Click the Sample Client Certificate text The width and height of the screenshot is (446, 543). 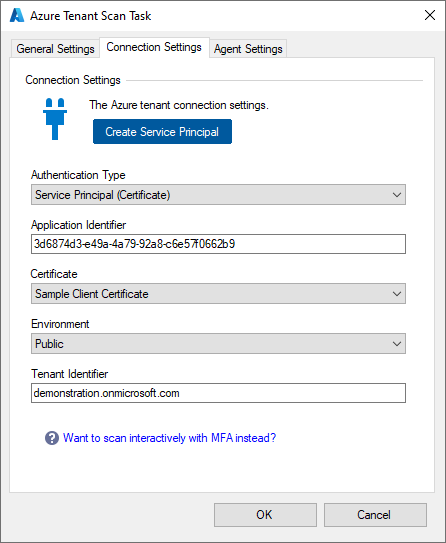pos(92,294)
